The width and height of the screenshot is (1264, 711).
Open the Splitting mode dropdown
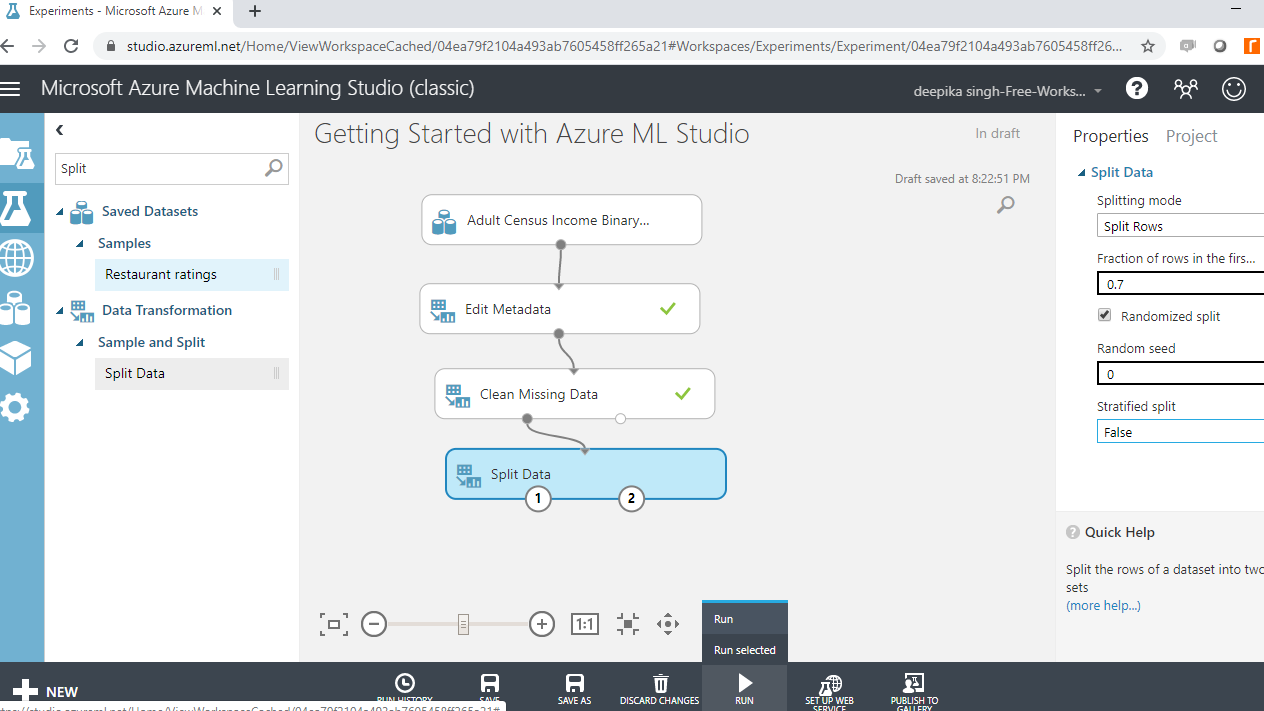pyautogui.click(x=1180, y=226)
